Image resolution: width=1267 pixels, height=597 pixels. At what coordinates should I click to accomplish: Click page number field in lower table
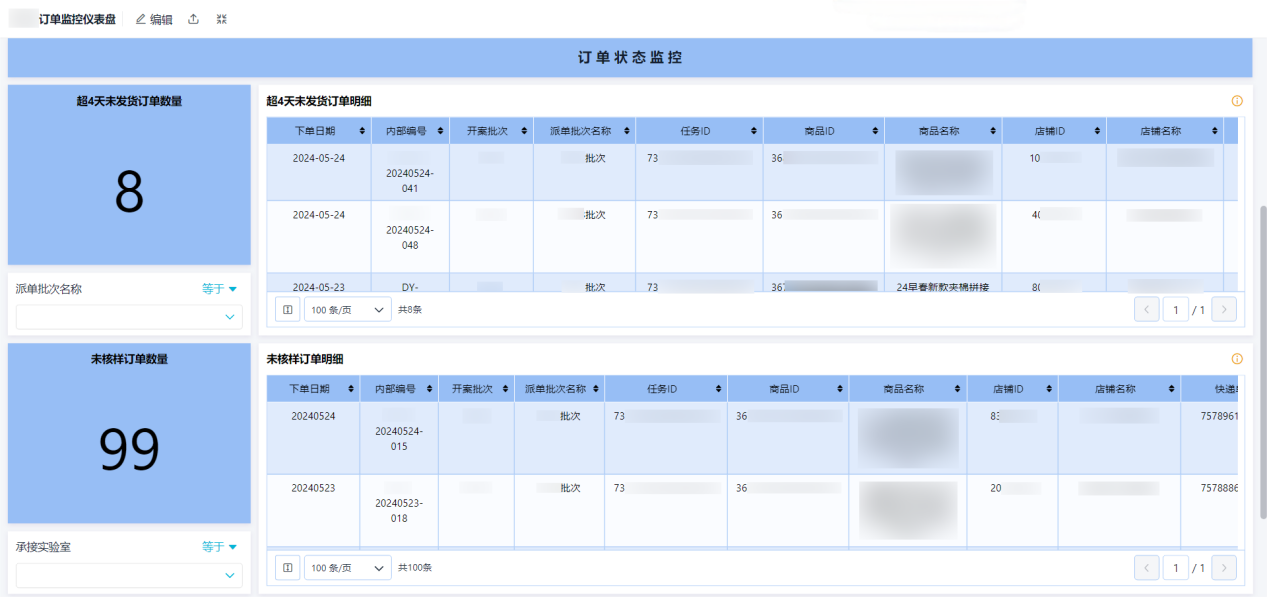(1174, 568)
